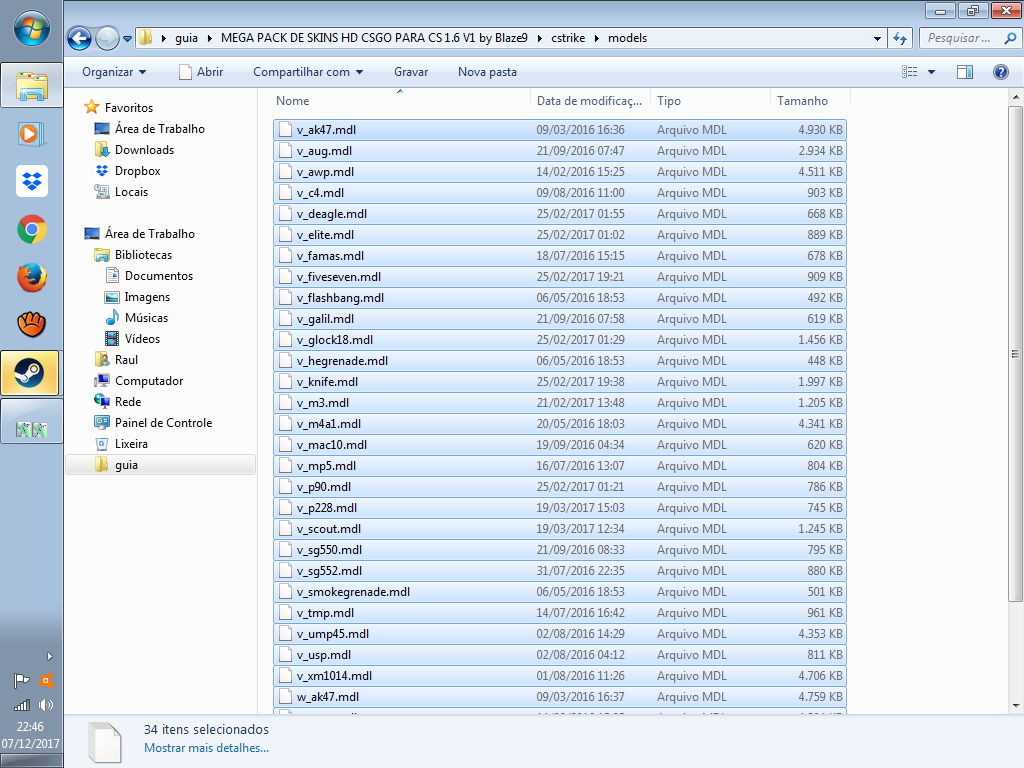Select Favoritos in navigation pane

(129, 108)
